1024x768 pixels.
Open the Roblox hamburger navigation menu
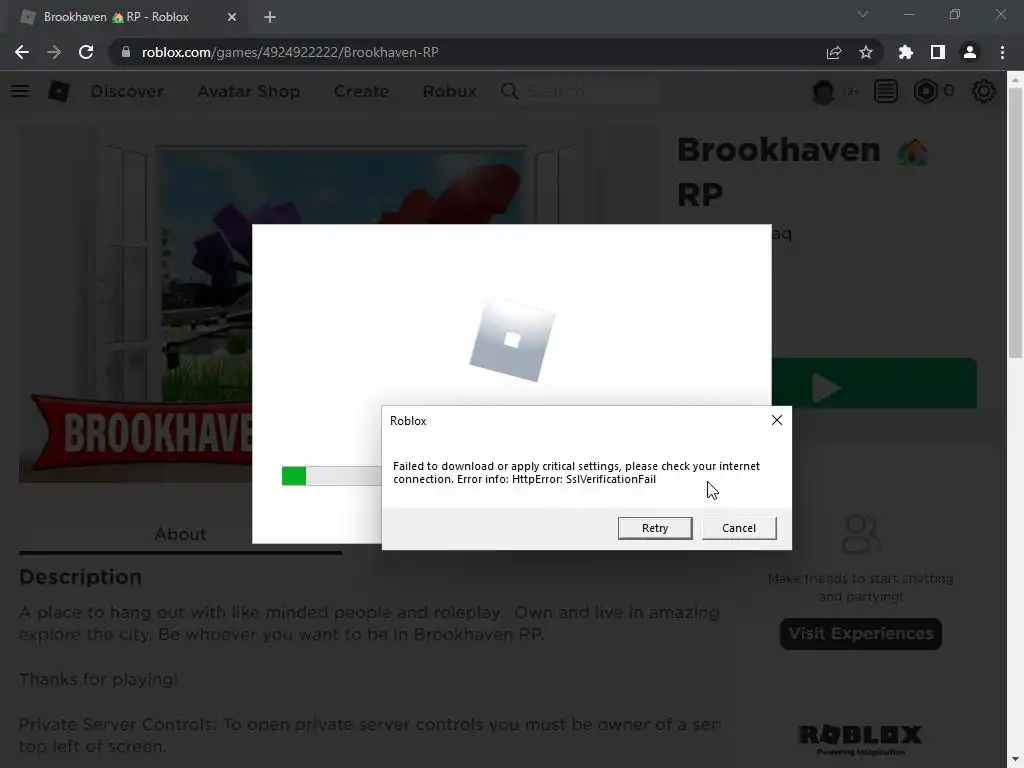click(20, 91)
